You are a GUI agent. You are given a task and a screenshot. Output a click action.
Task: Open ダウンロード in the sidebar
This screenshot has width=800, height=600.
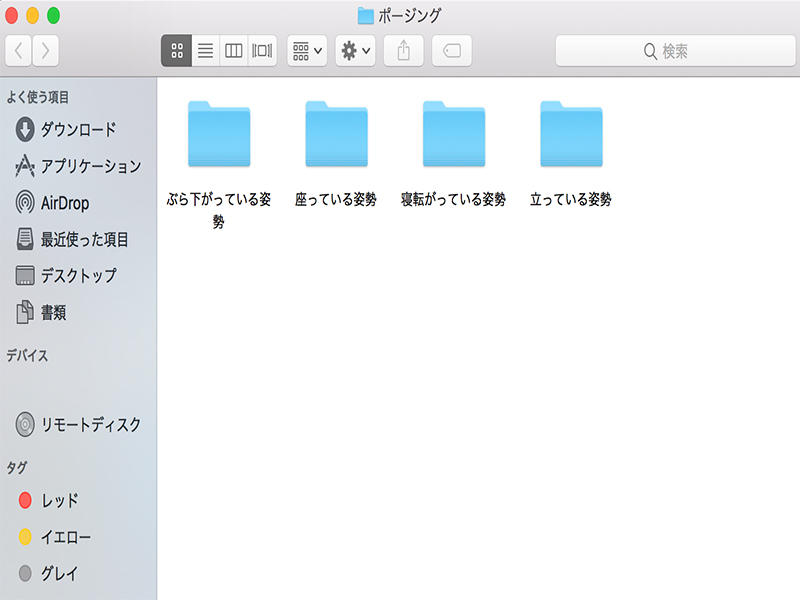point(78,130)
